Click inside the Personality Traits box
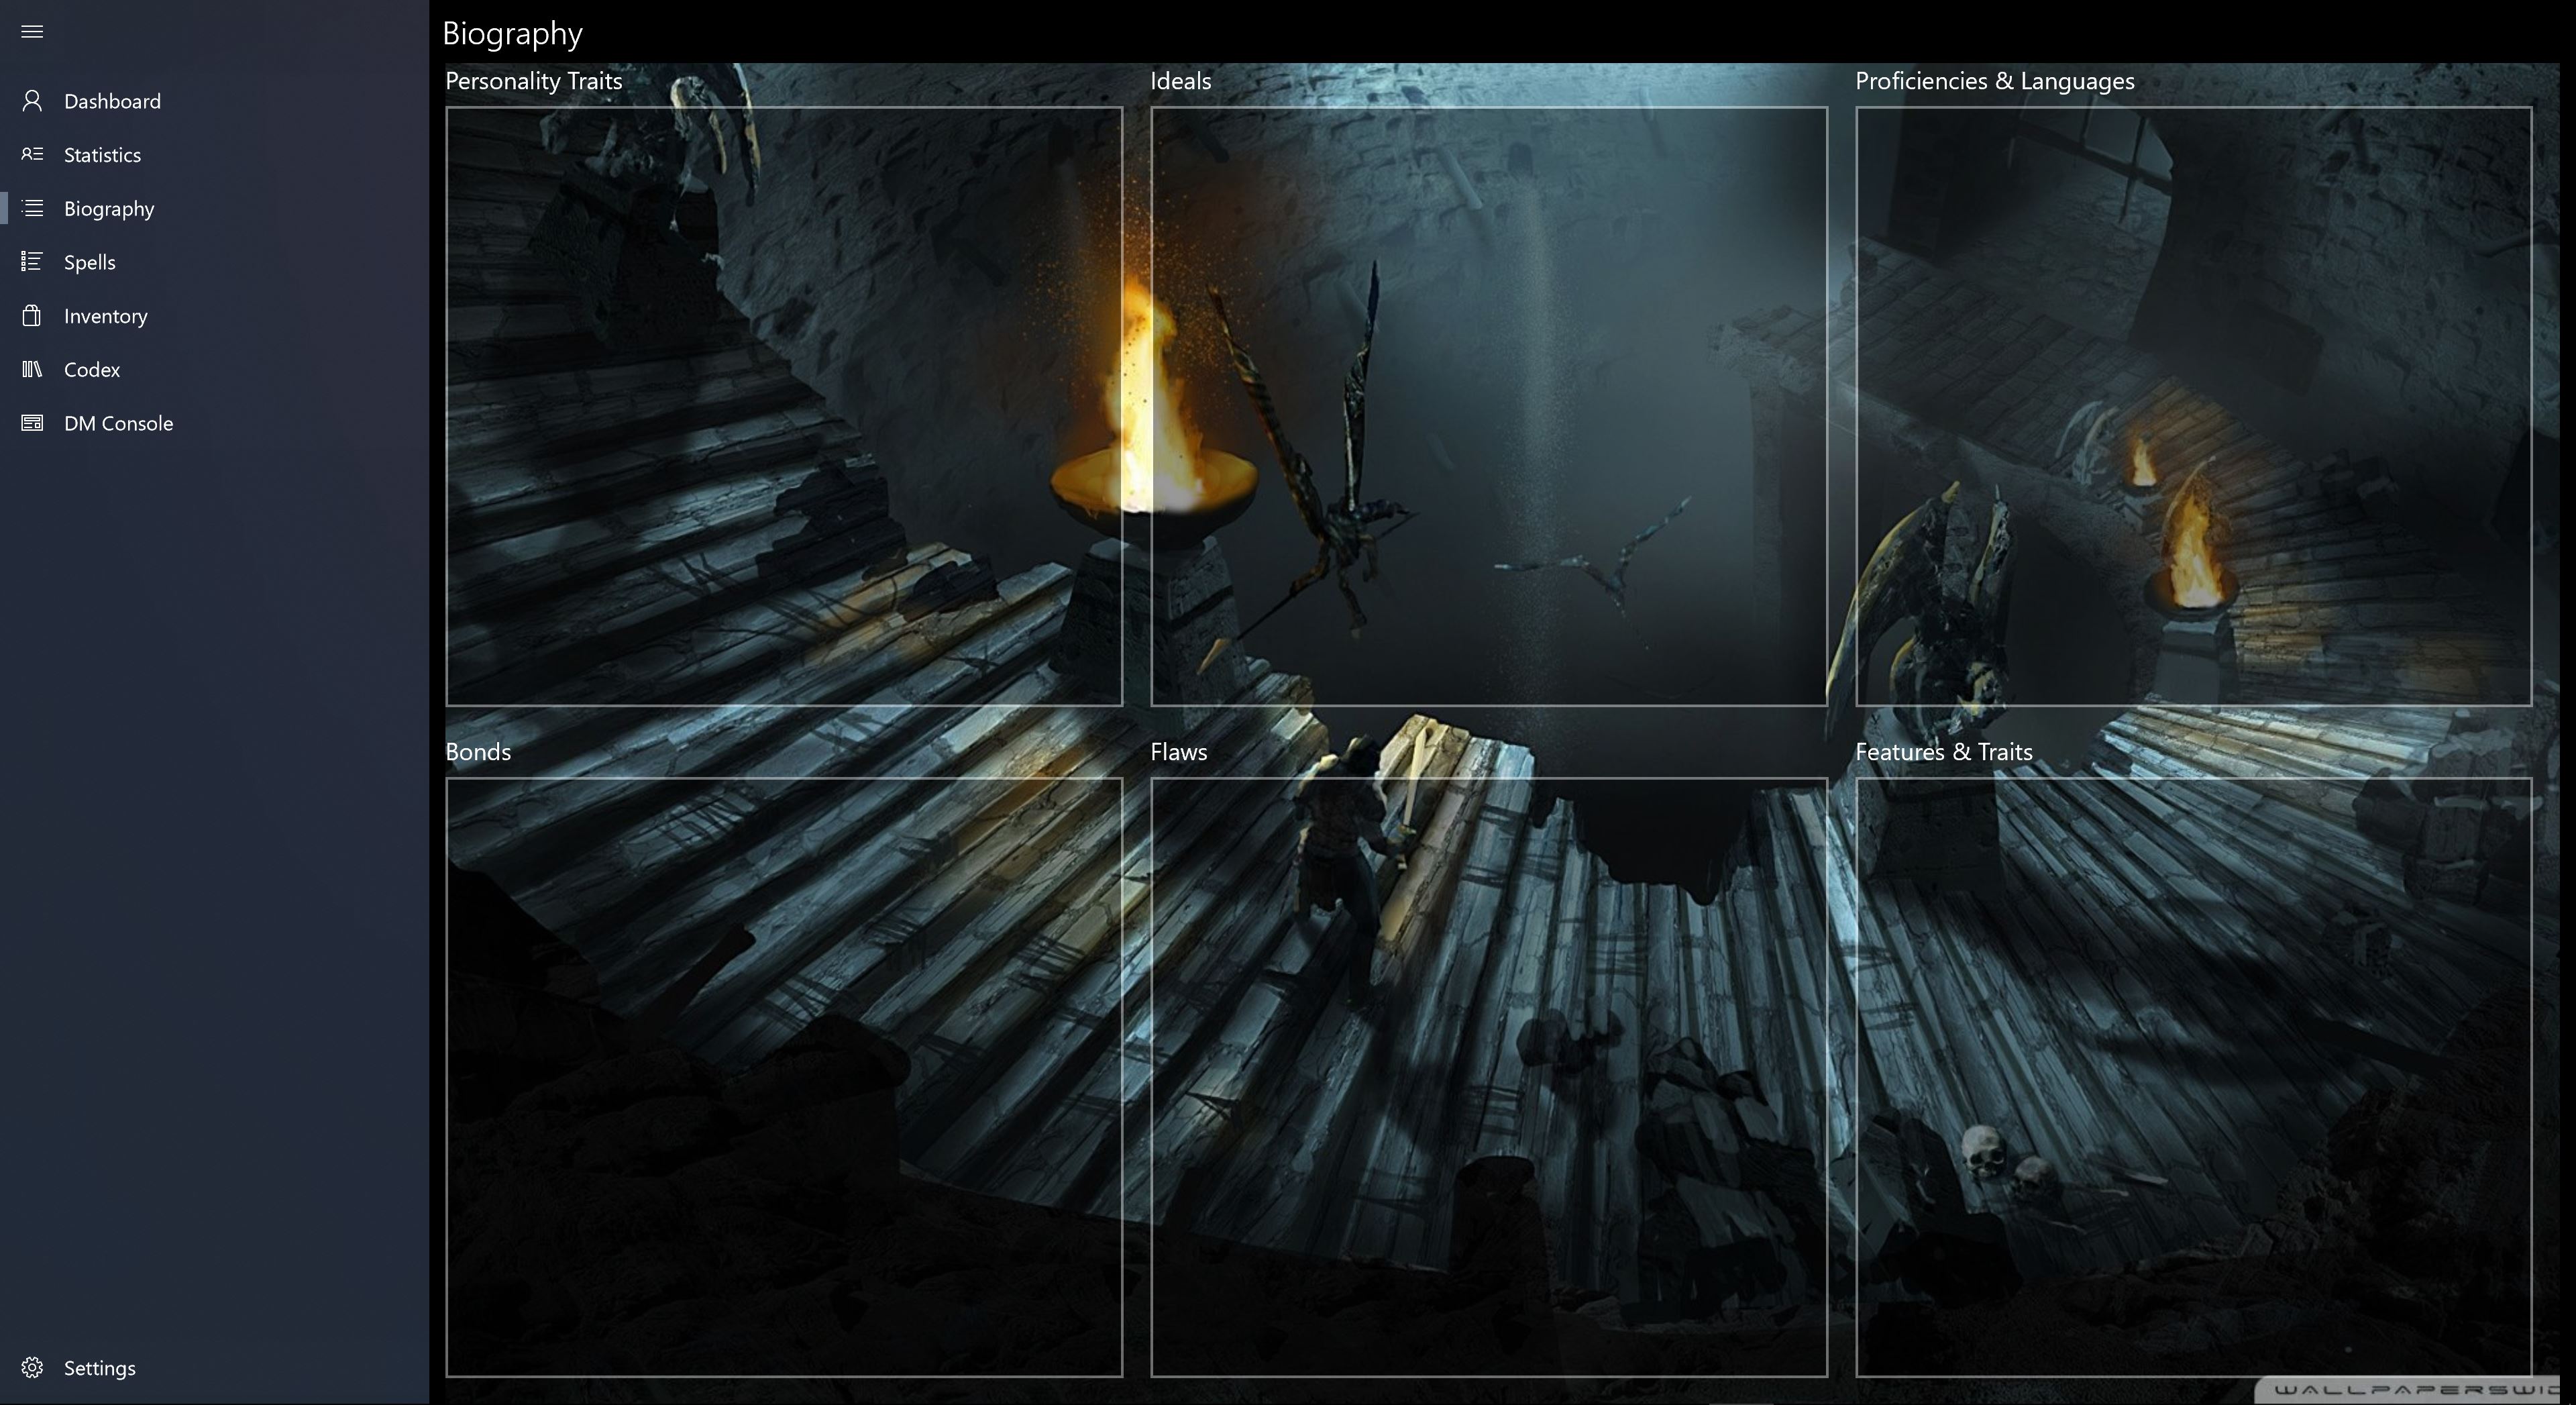The image size is (2576, 1405). coord(784,406)
